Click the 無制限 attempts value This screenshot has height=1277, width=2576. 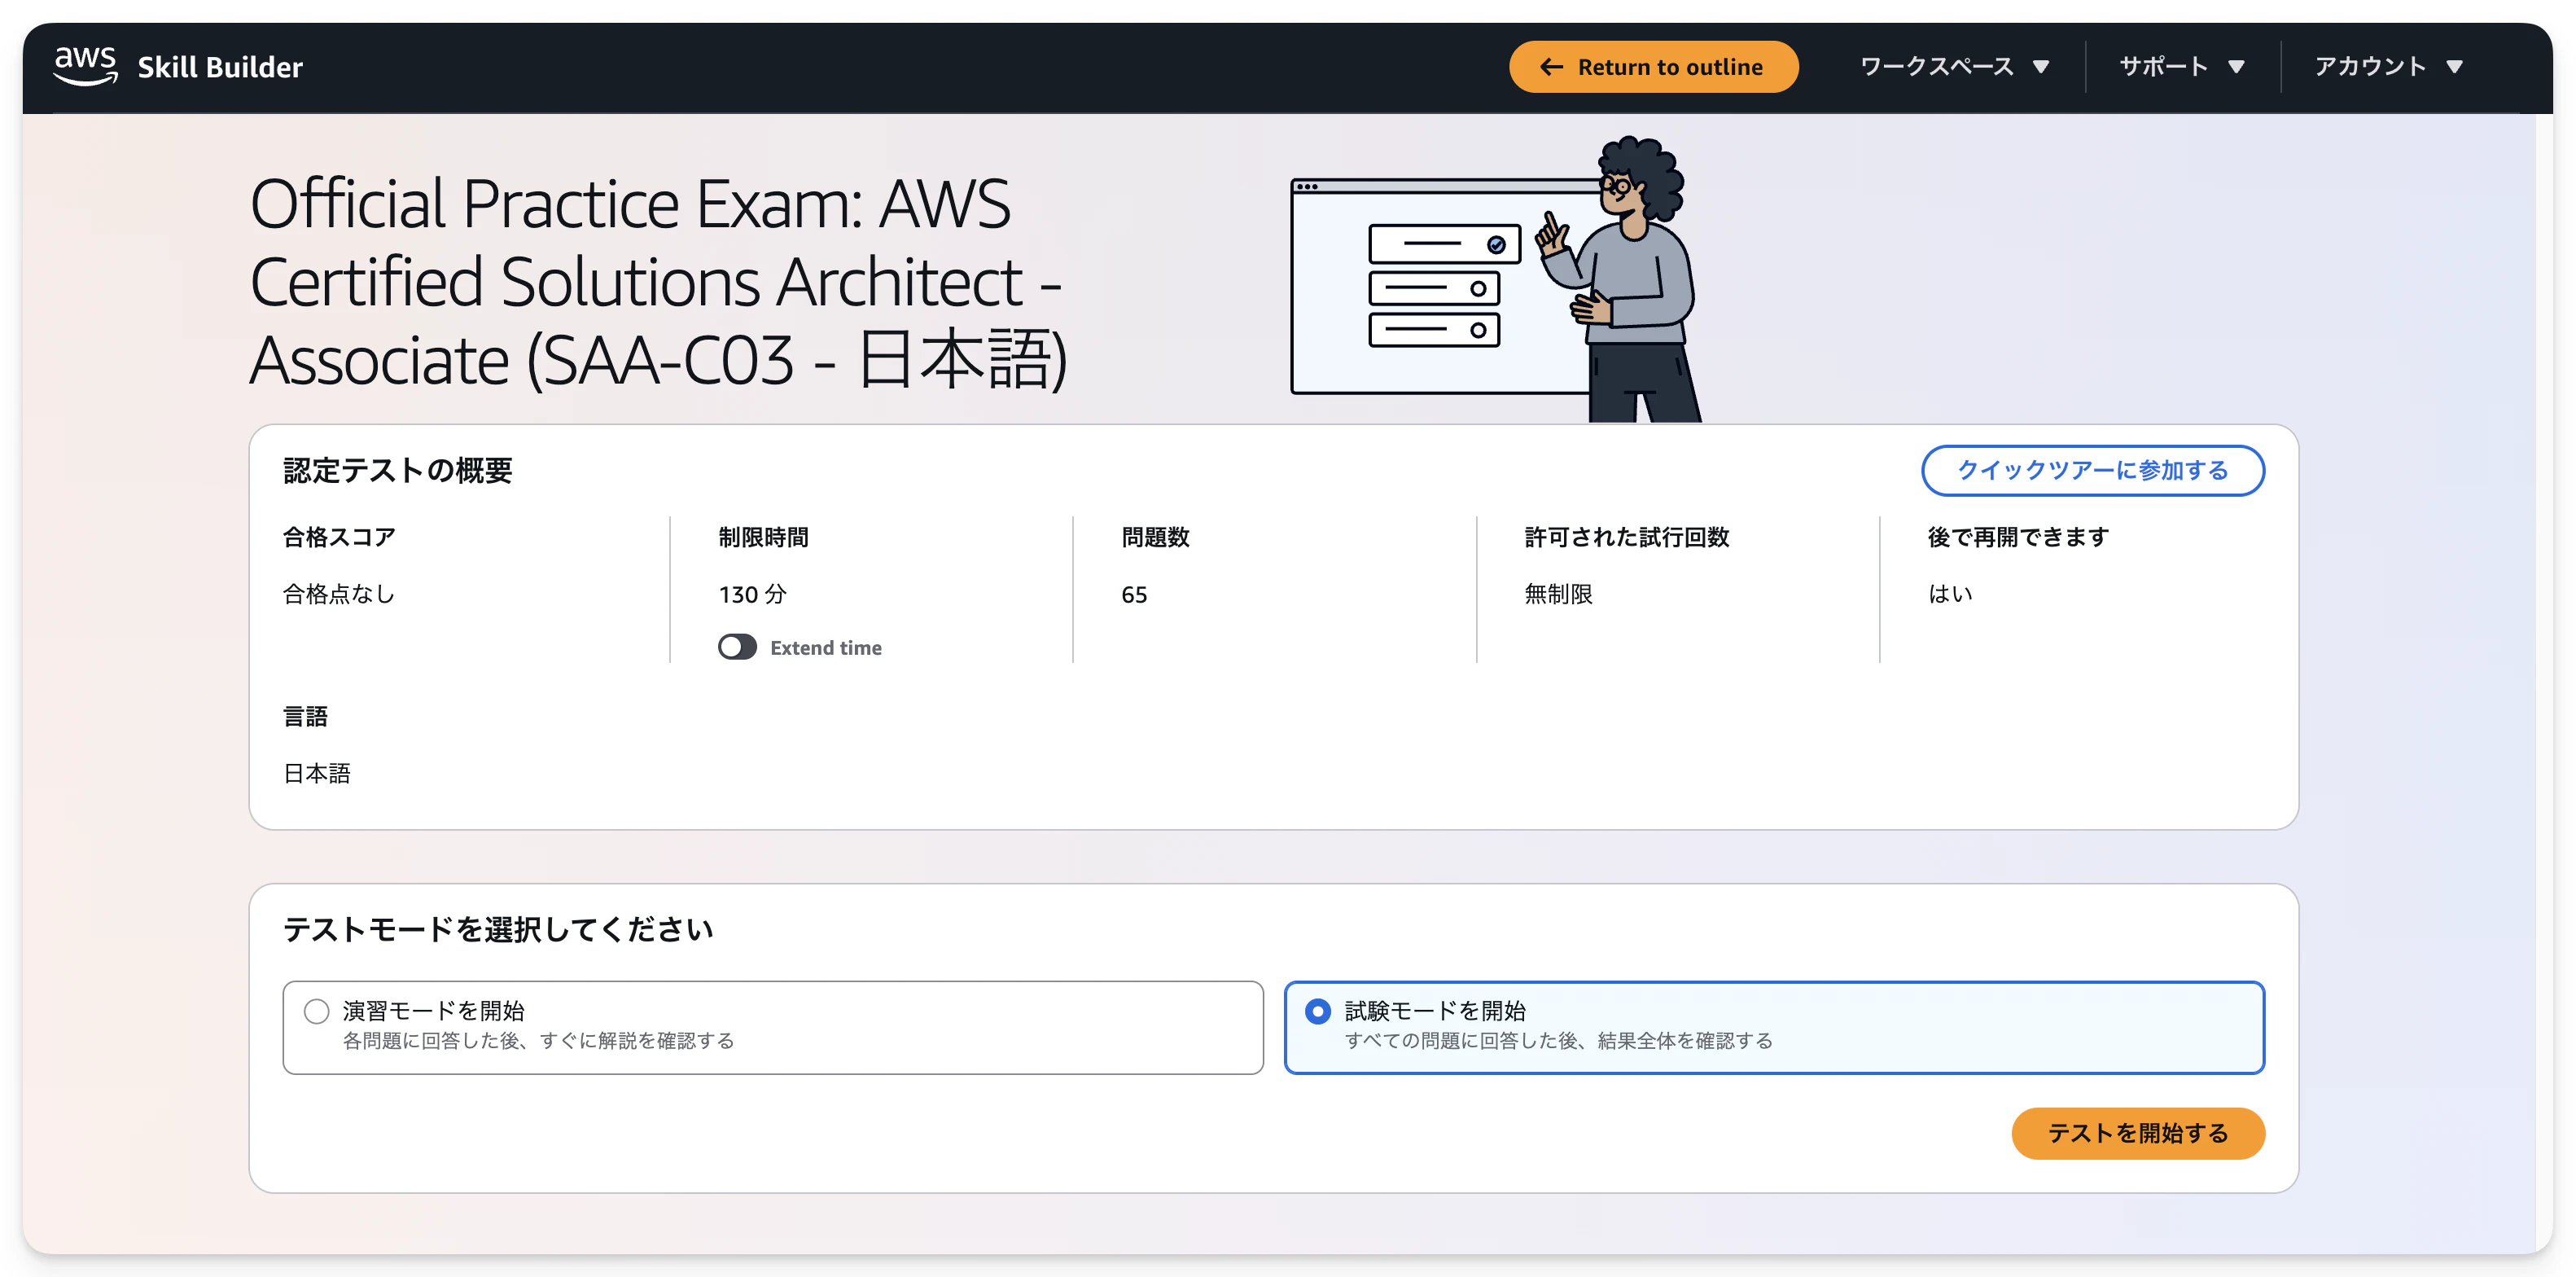tap(1558, 594)
